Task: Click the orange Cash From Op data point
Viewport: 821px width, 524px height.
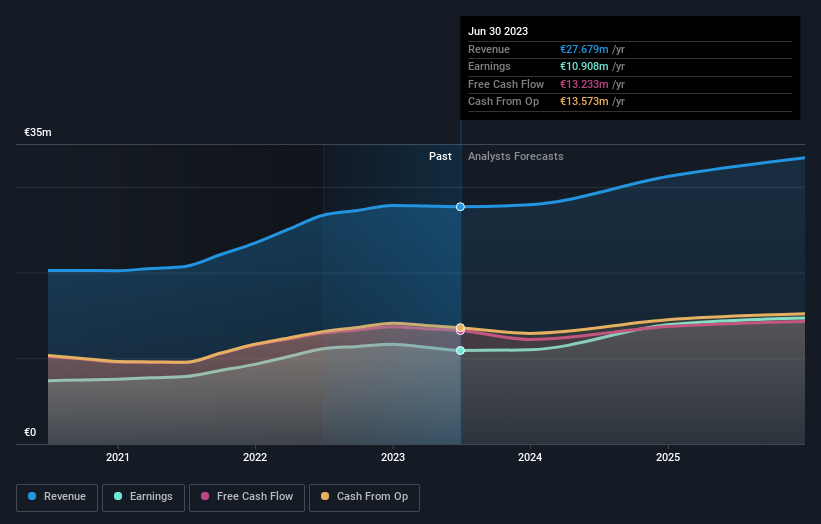Action: pos(460,328)
